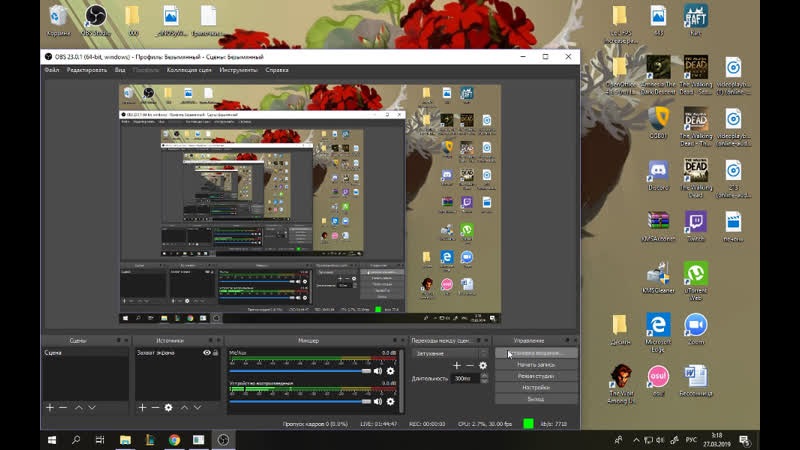Open the Справка menu
800x450 pixels.
point(277,70)
